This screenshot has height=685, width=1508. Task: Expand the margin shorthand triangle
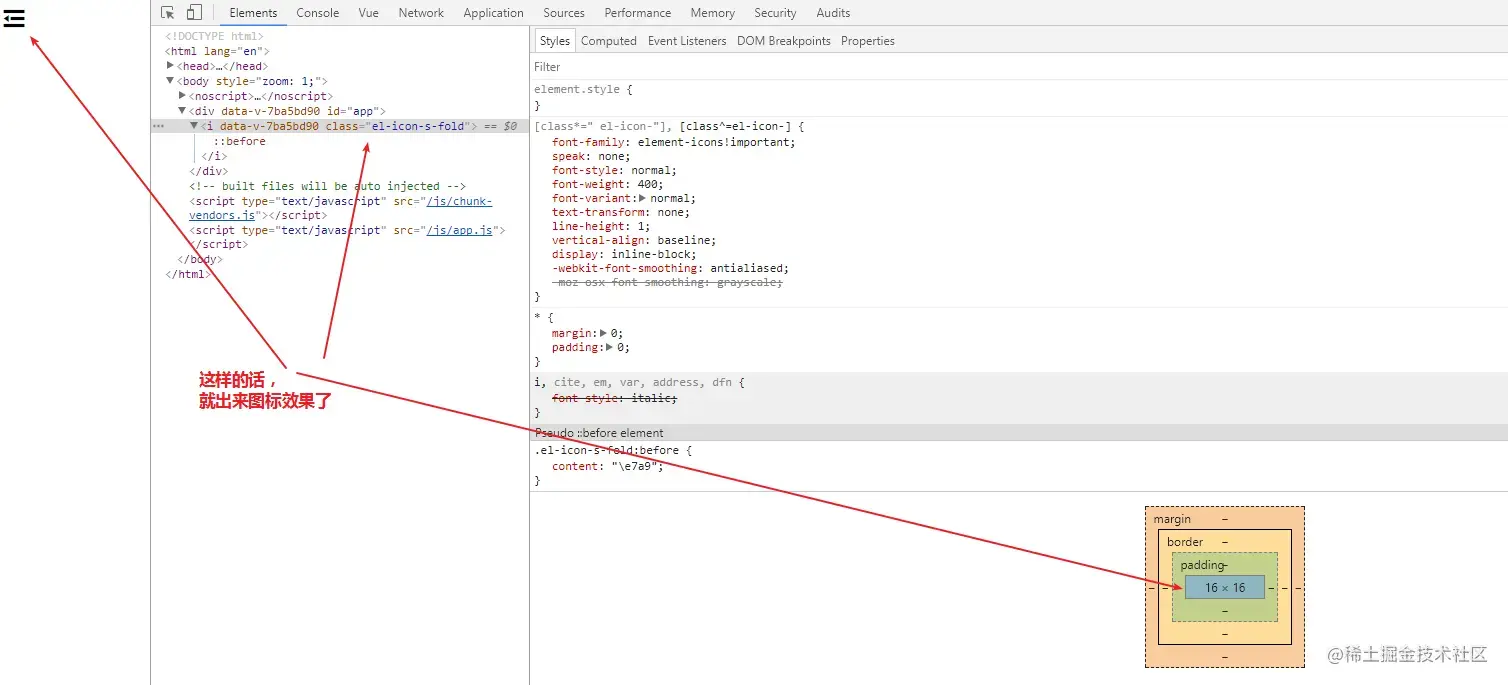[x=604, y=333]
